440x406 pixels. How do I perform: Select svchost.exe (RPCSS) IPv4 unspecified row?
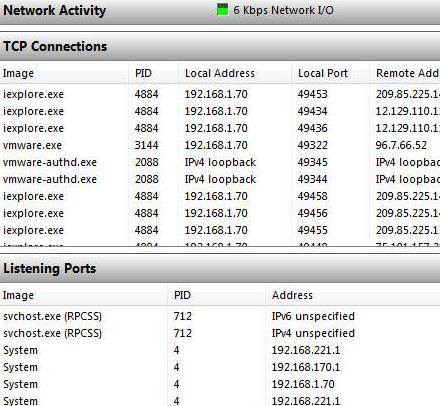click(220, 333)
